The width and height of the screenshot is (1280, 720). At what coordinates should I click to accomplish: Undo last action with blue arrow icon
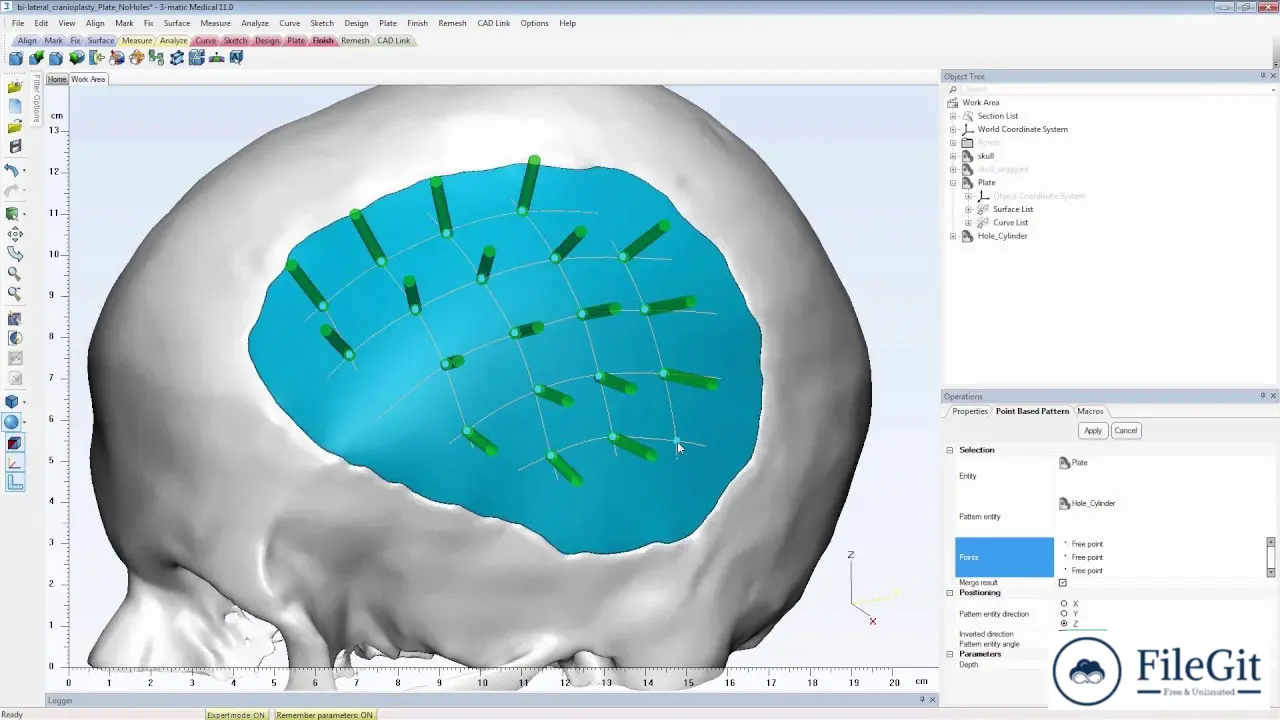tap(12, 171)
